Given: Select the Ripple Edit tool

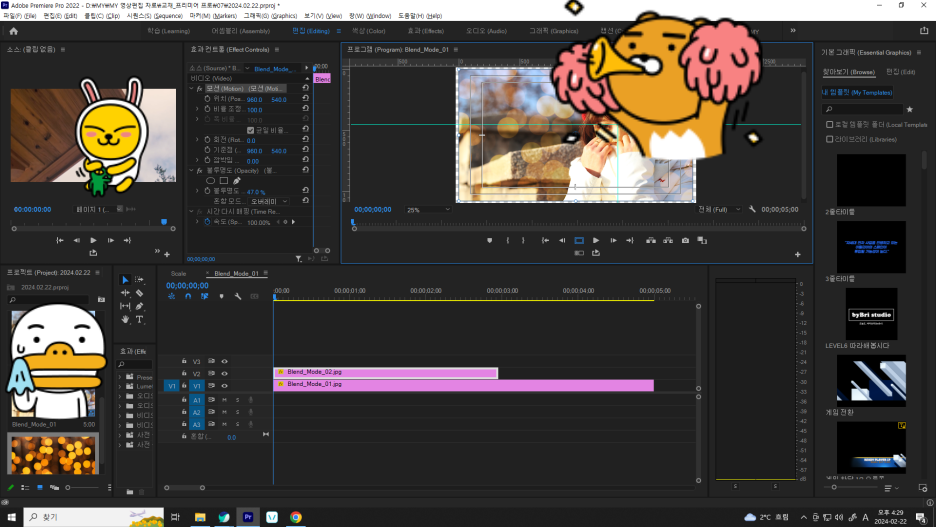Looking at the screenshot, I should point(125,292).
